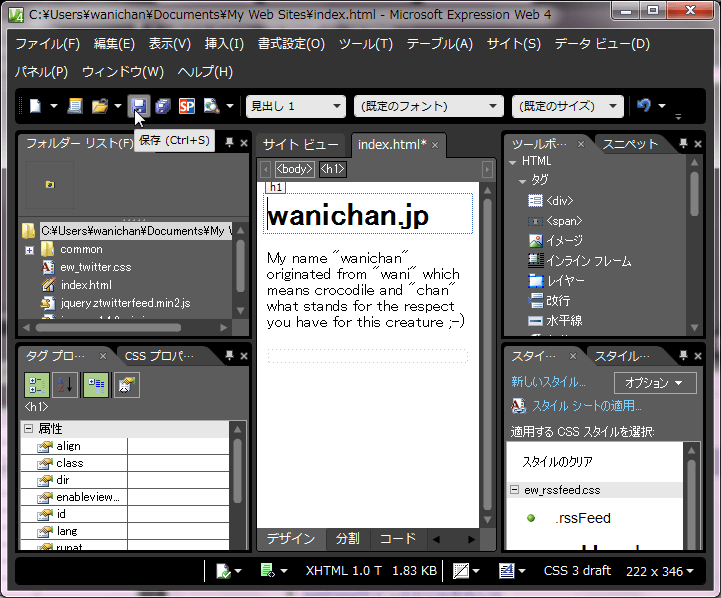
Task: Switch to 分割 view
Action: (348, 539)
